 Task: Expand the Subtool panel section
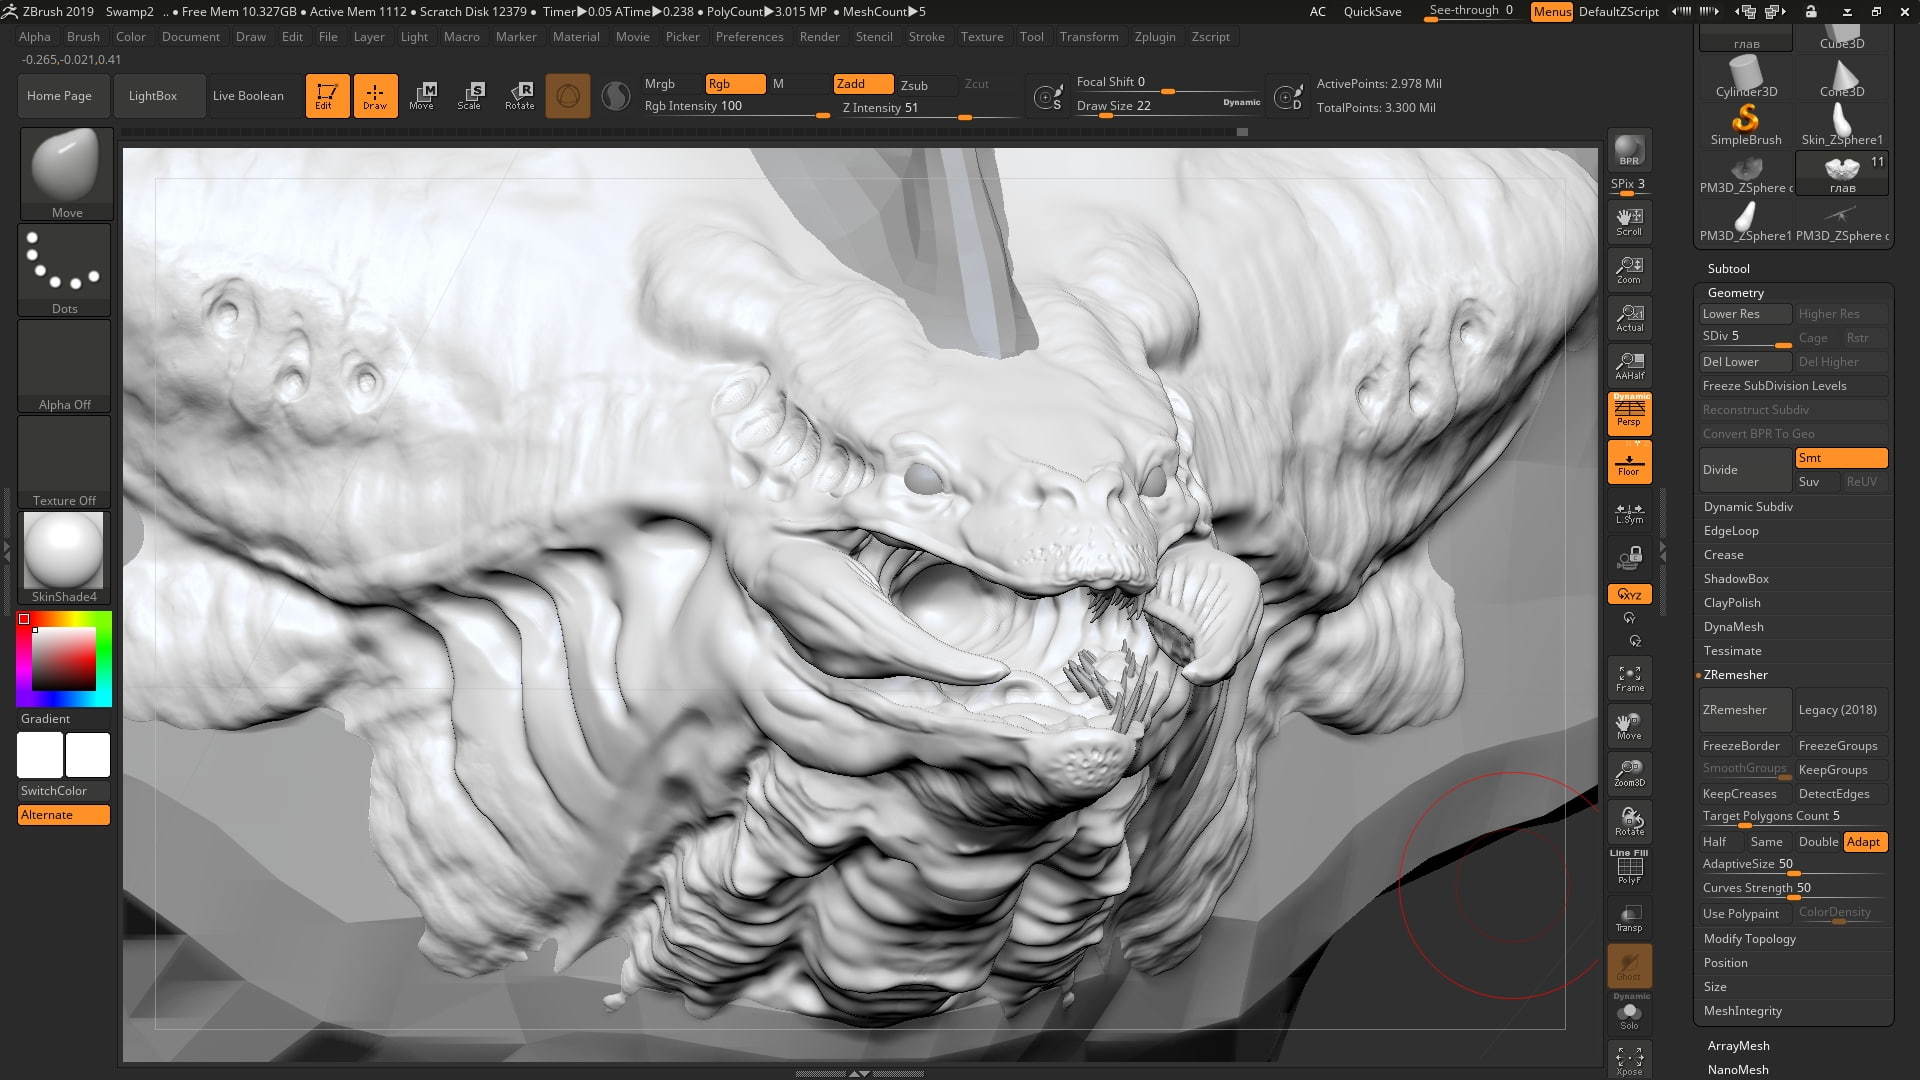coord(1727,268)
